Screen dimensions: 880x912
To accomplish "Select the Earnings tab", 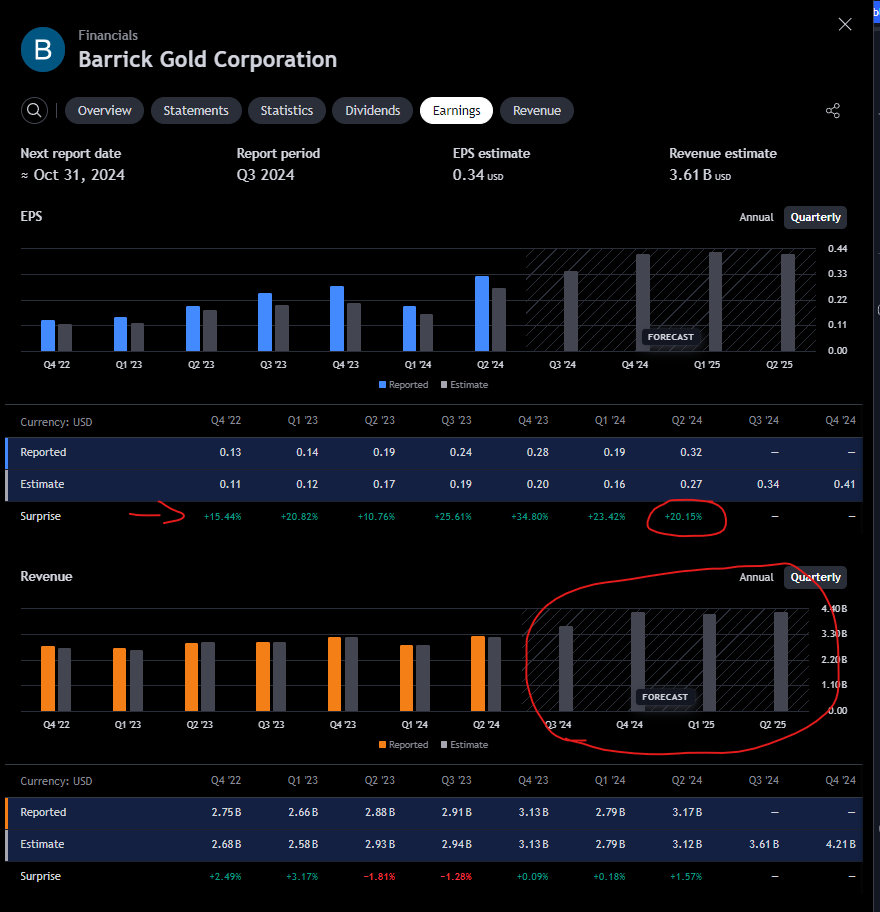I will click(x=457, y=111).
